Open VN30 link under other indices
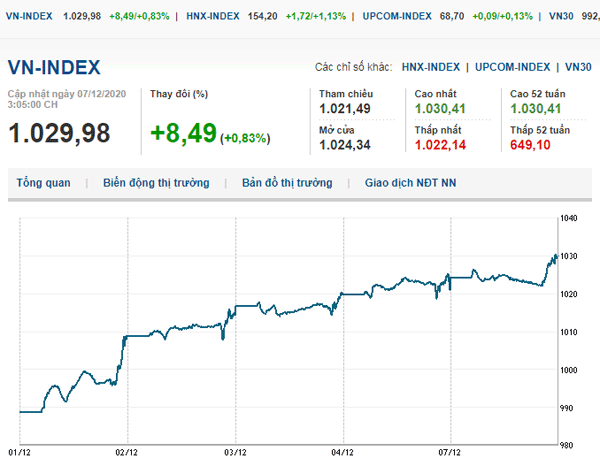 (x=578, y=67)
